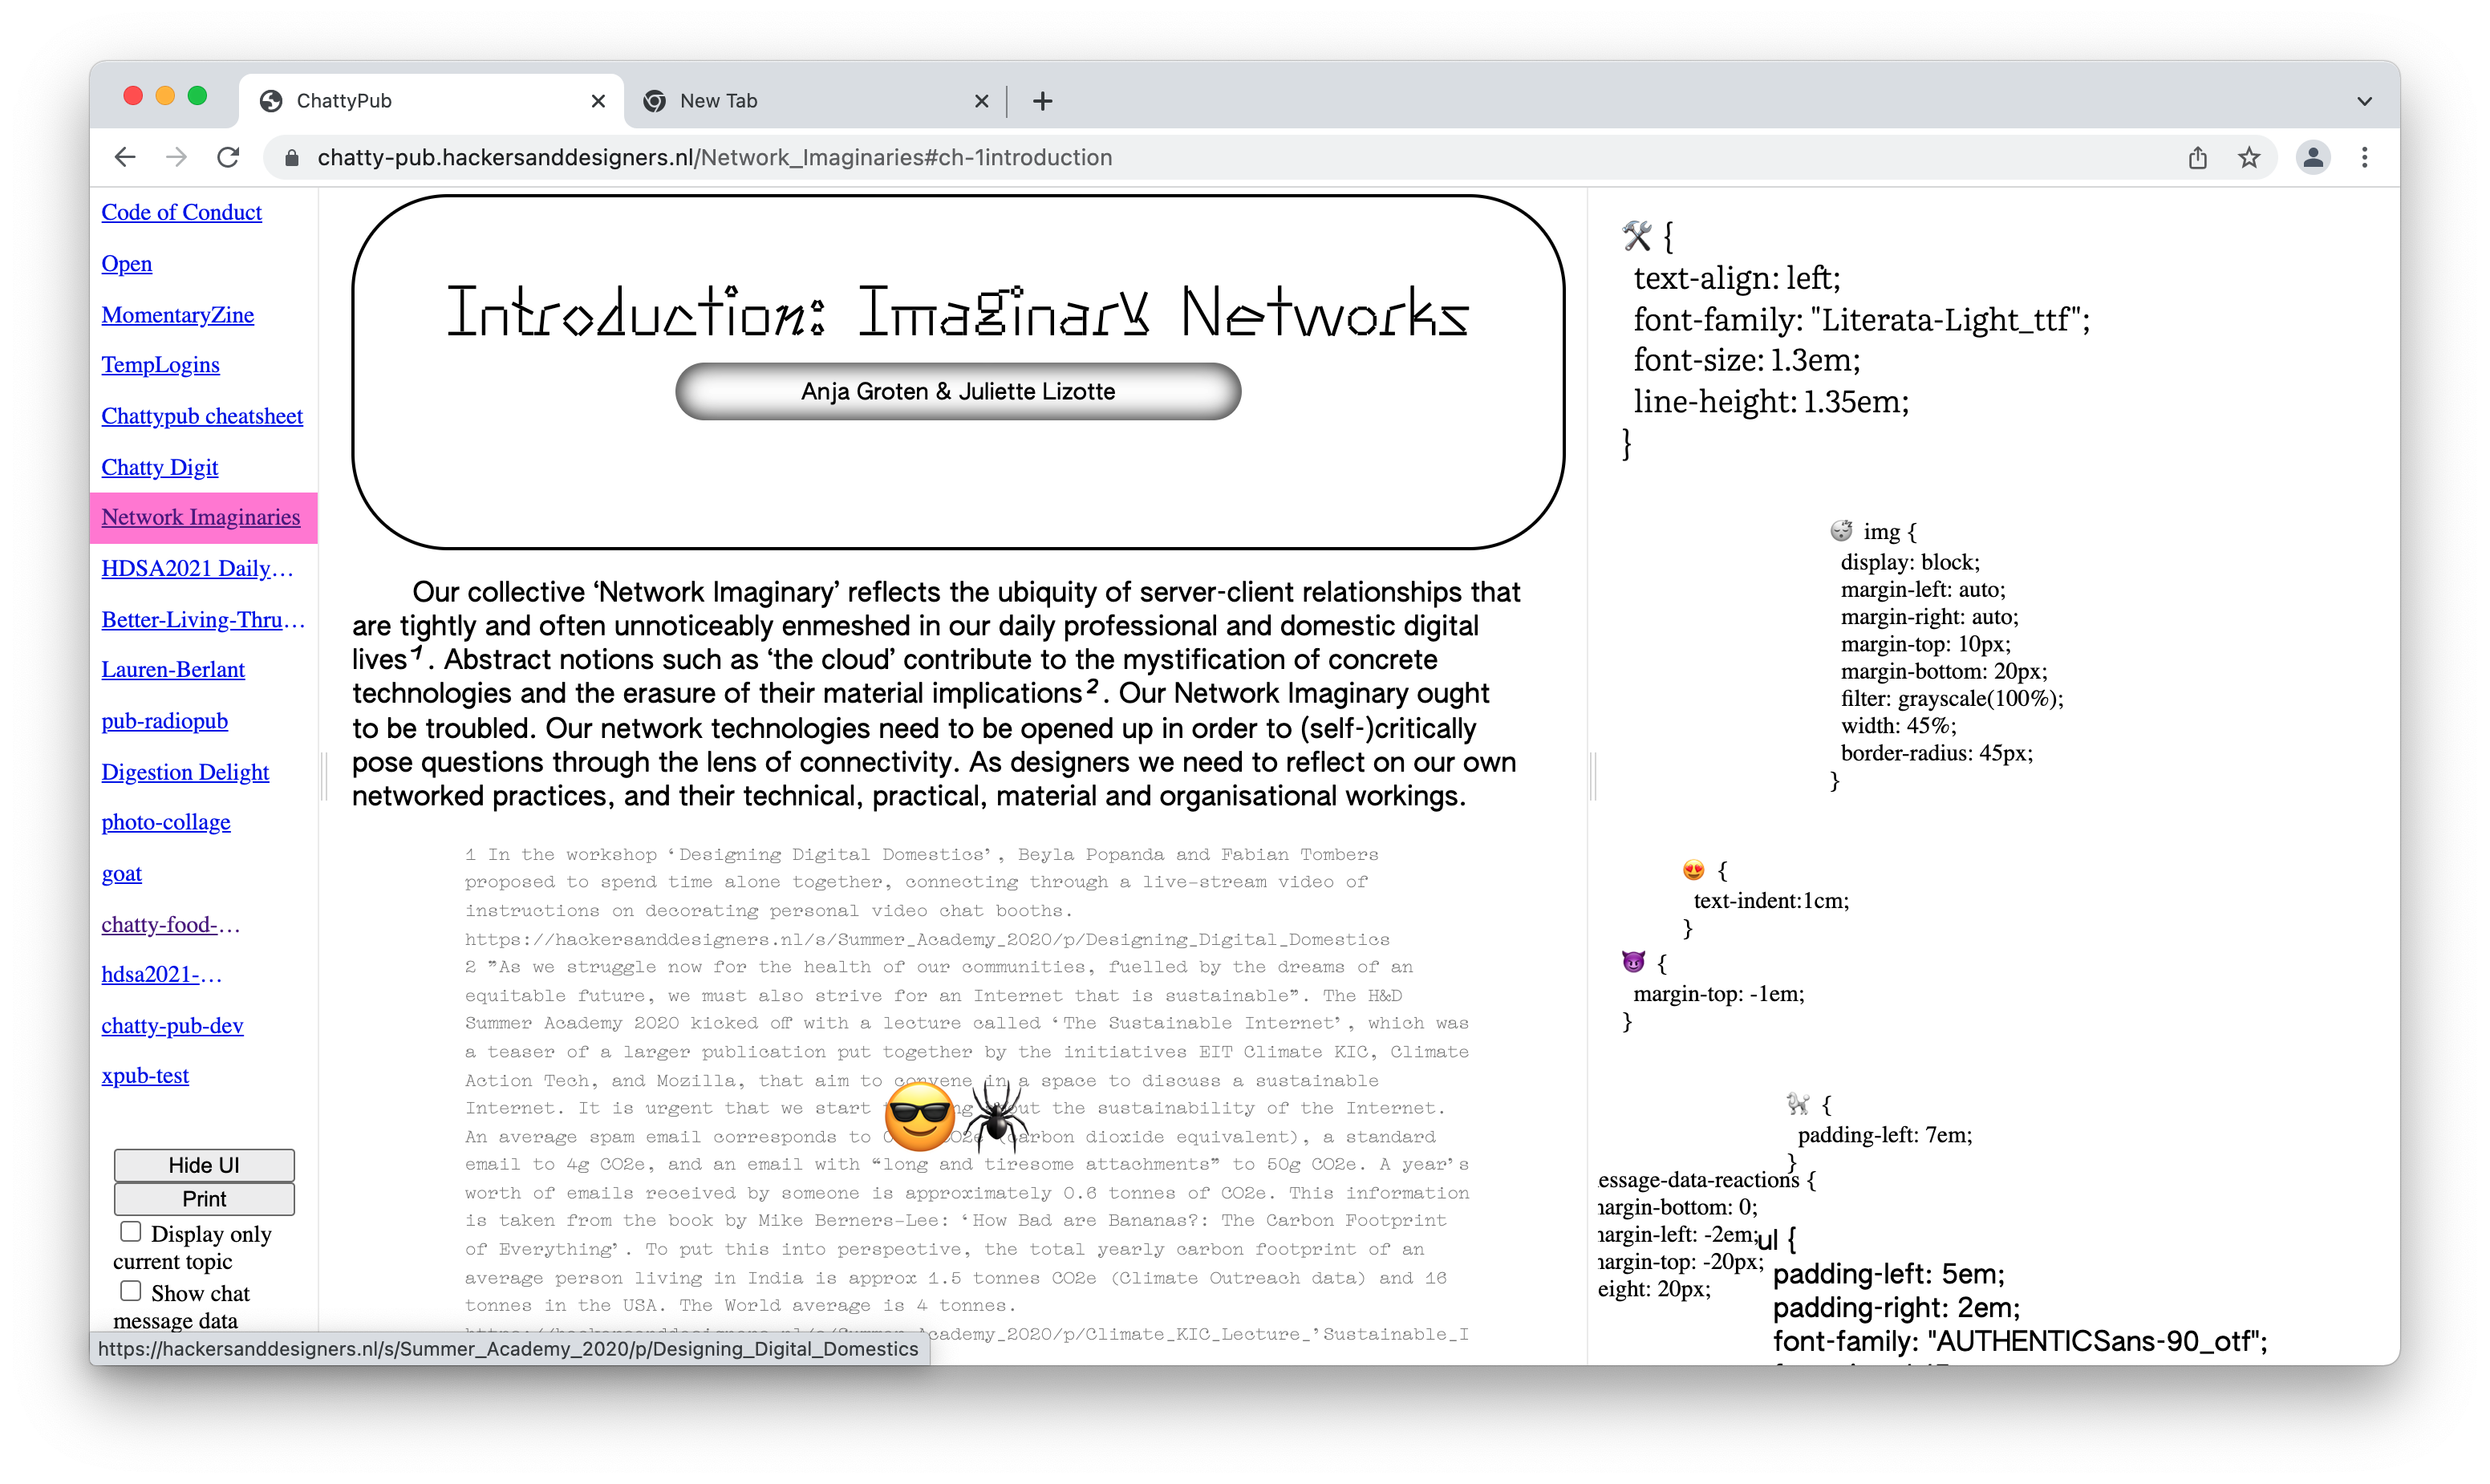Enable Show chat message data
The image size is (2490, 1484).
point(131,1291)
